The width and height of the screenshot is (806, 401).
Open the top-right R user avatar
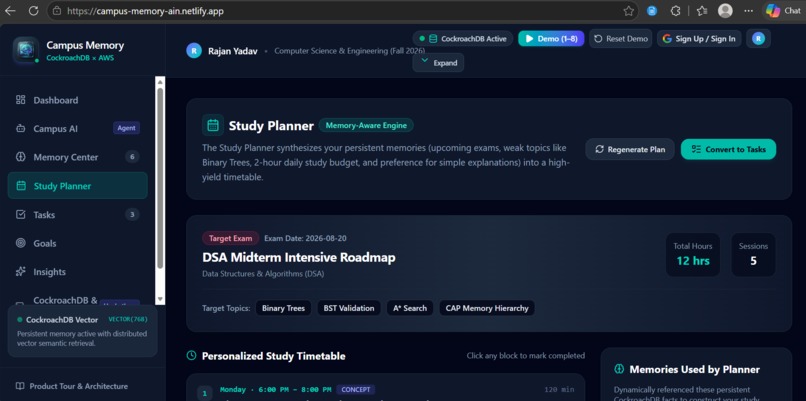tap(758, 39)
